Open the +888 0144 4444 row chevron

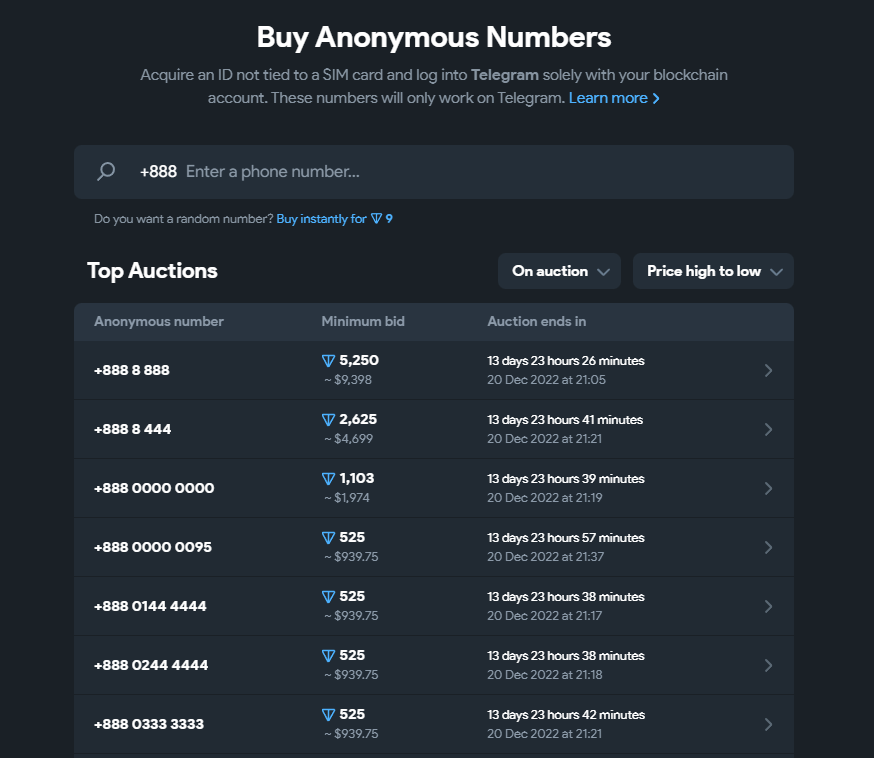pyautogui.click(x=768, y=606)
